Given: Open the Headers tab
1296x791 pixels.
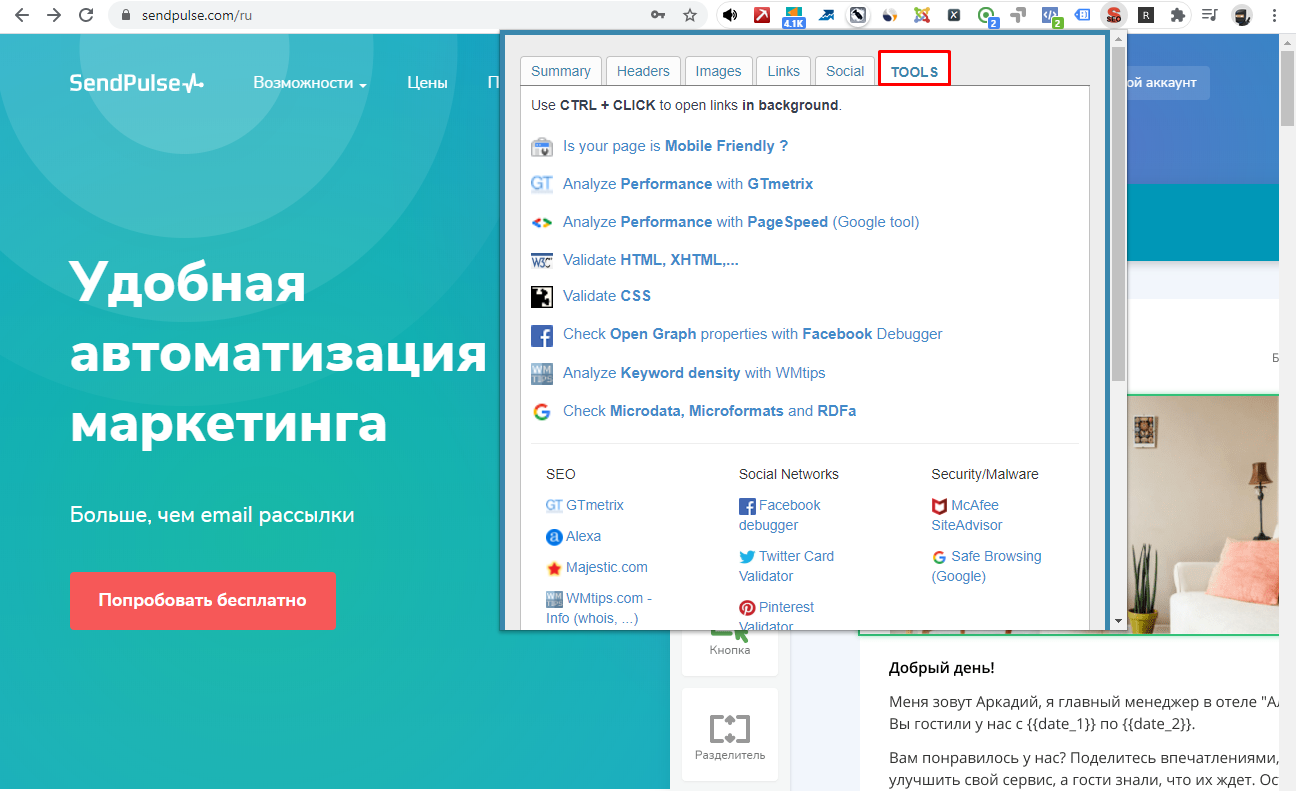Looking at the screenshot, I should 643,71.
